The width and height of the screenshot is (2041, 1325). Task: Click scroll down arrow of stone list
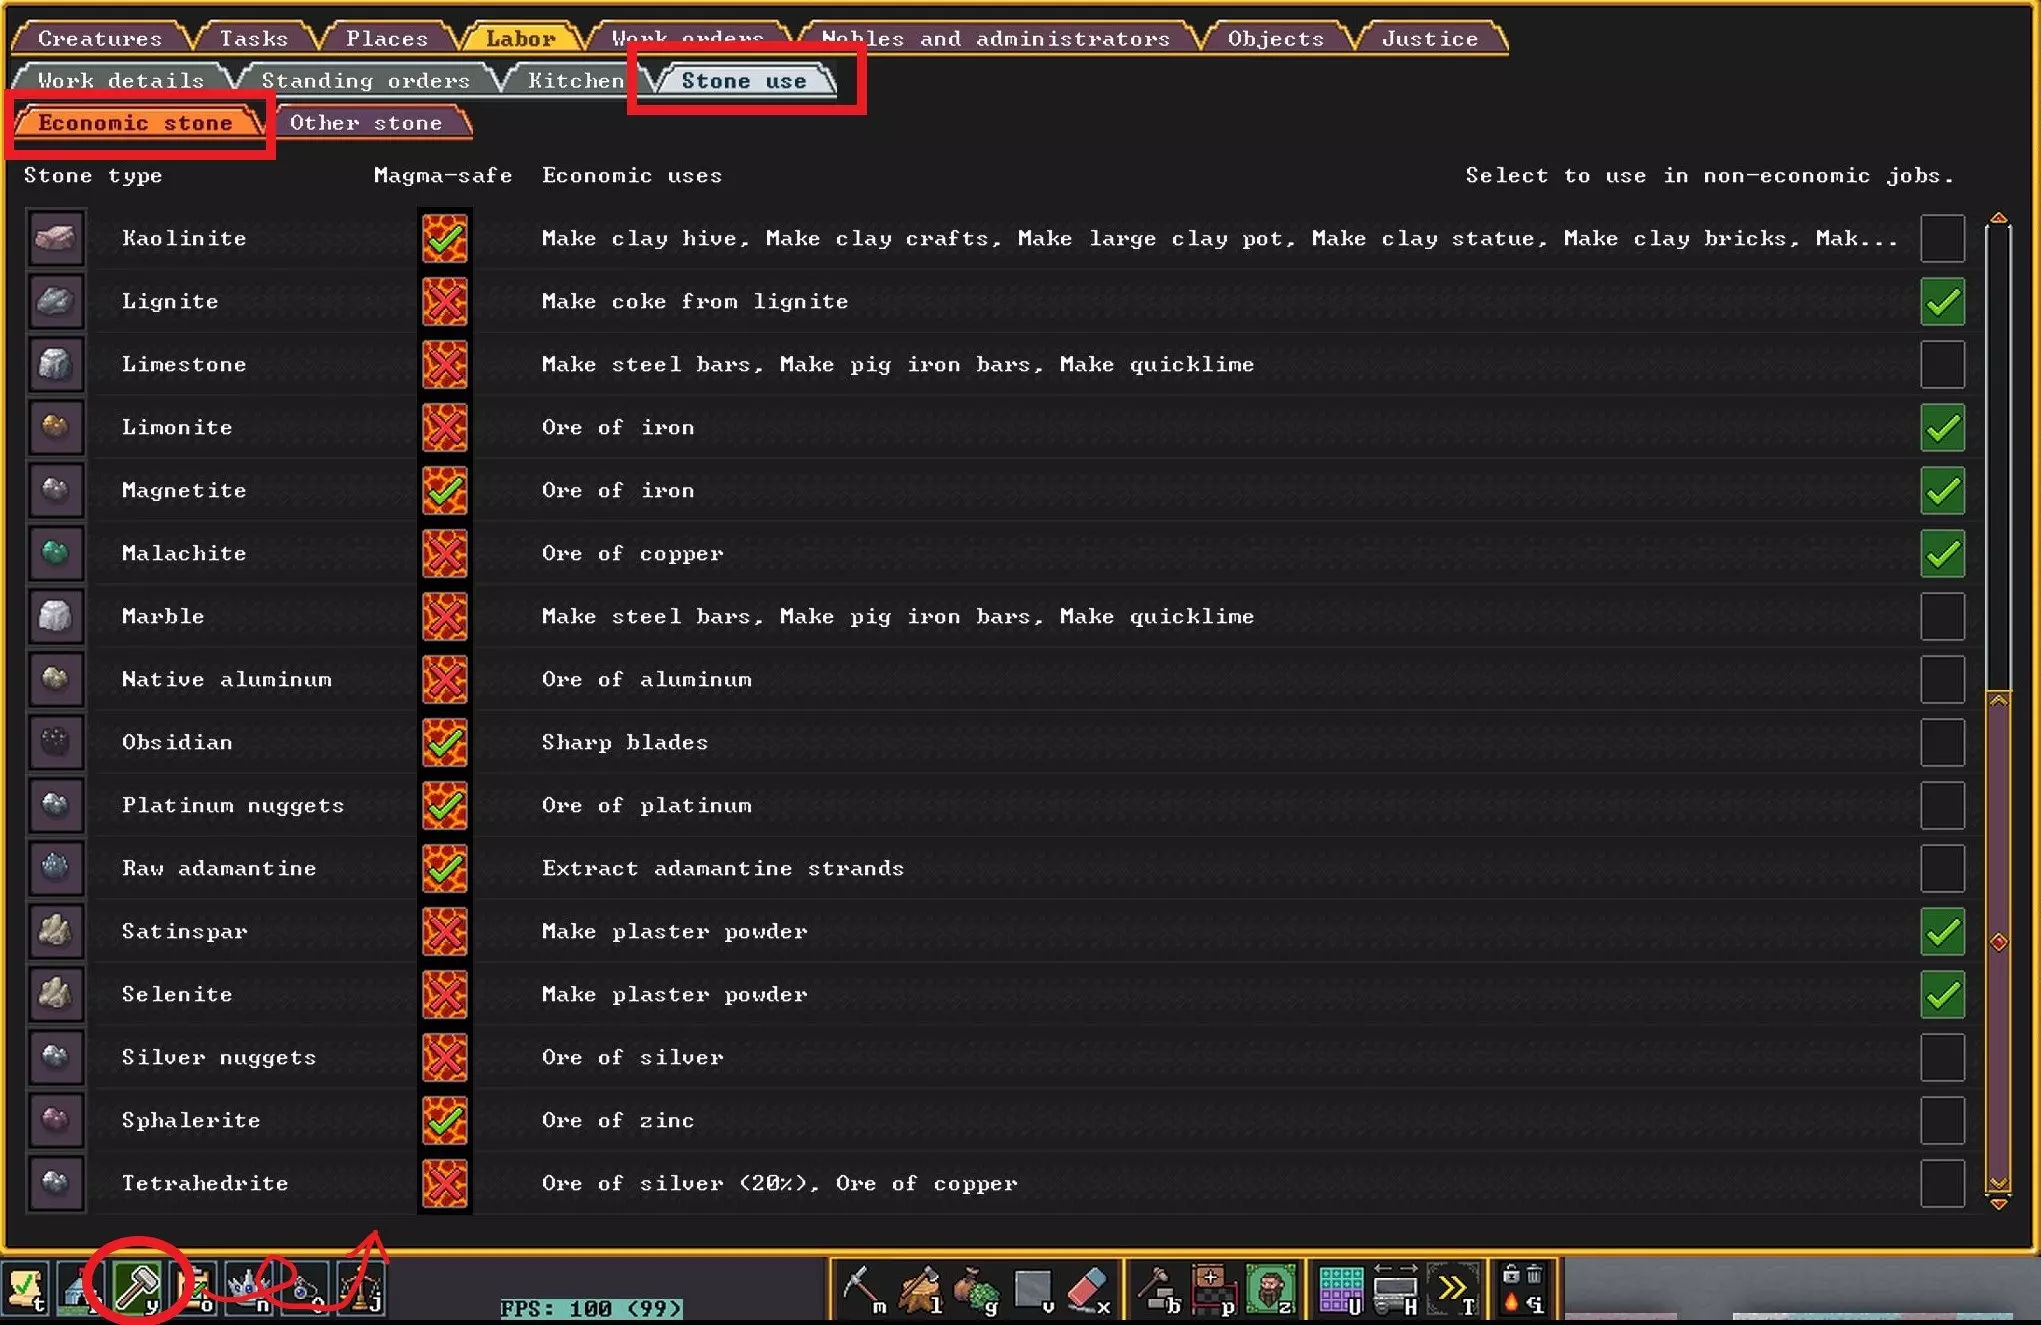(1998, 1203)
